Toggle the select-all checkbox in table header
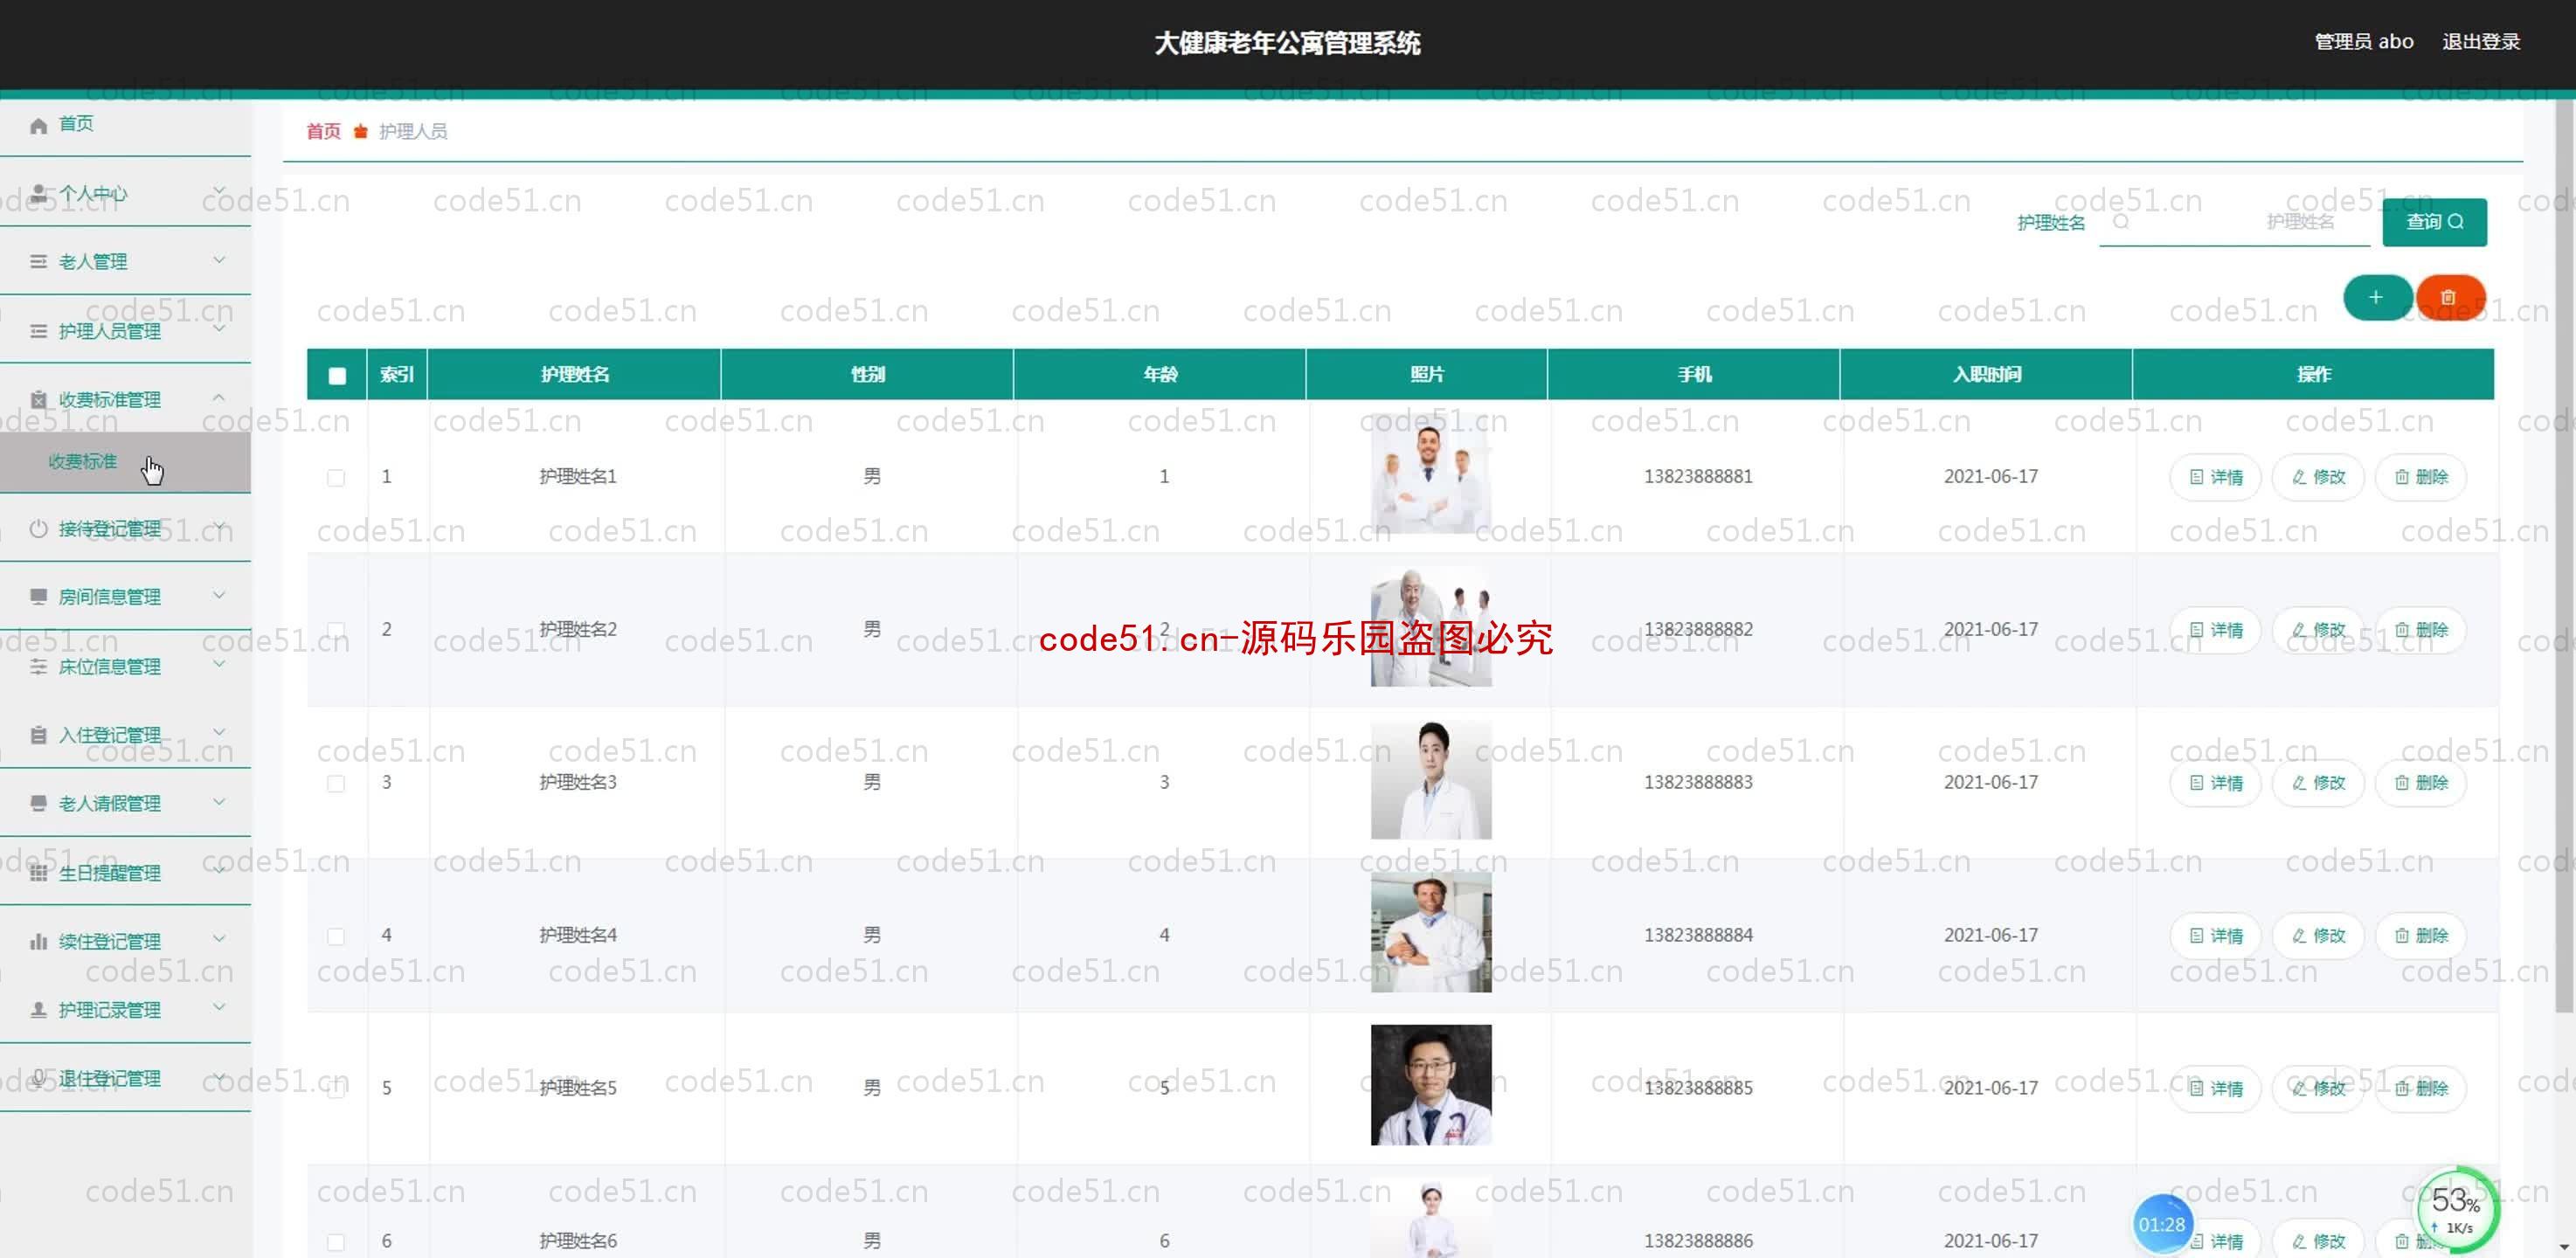This screenshot has height=1258, width=2576. (337, 375)
